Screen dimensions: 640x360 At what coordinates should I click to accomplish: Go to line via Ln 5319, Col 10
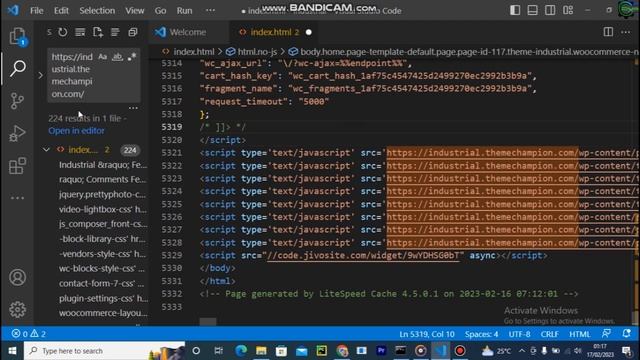point(427,334)
